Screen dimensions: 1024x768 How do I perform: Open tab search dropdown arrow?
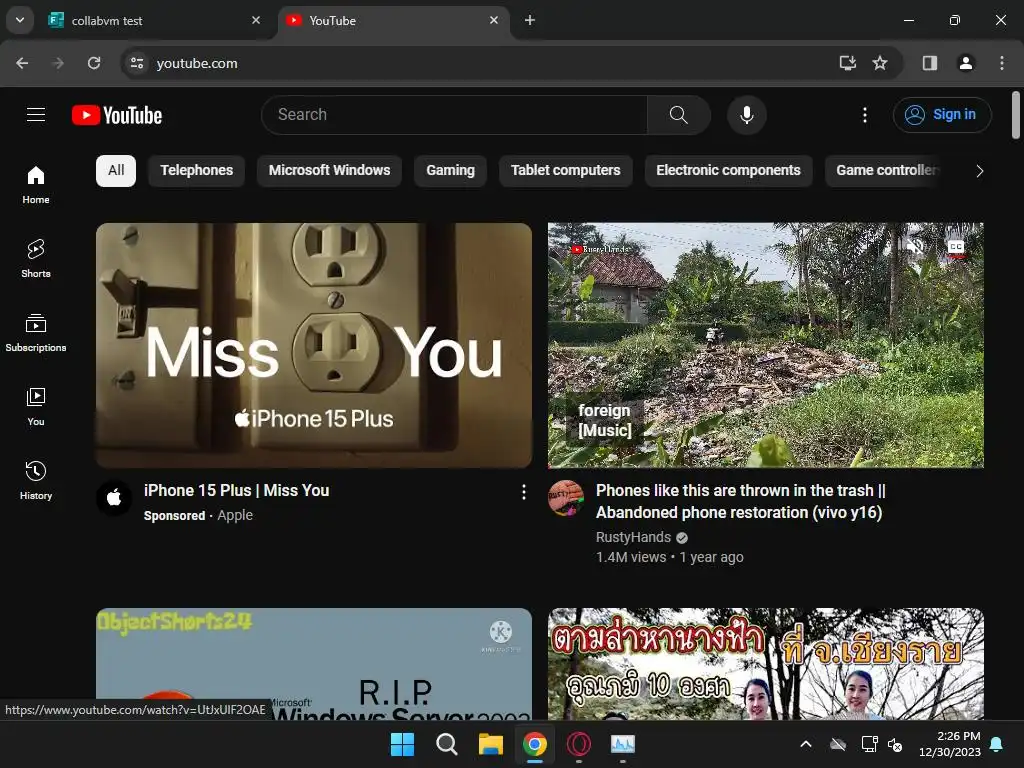(20, 20)
